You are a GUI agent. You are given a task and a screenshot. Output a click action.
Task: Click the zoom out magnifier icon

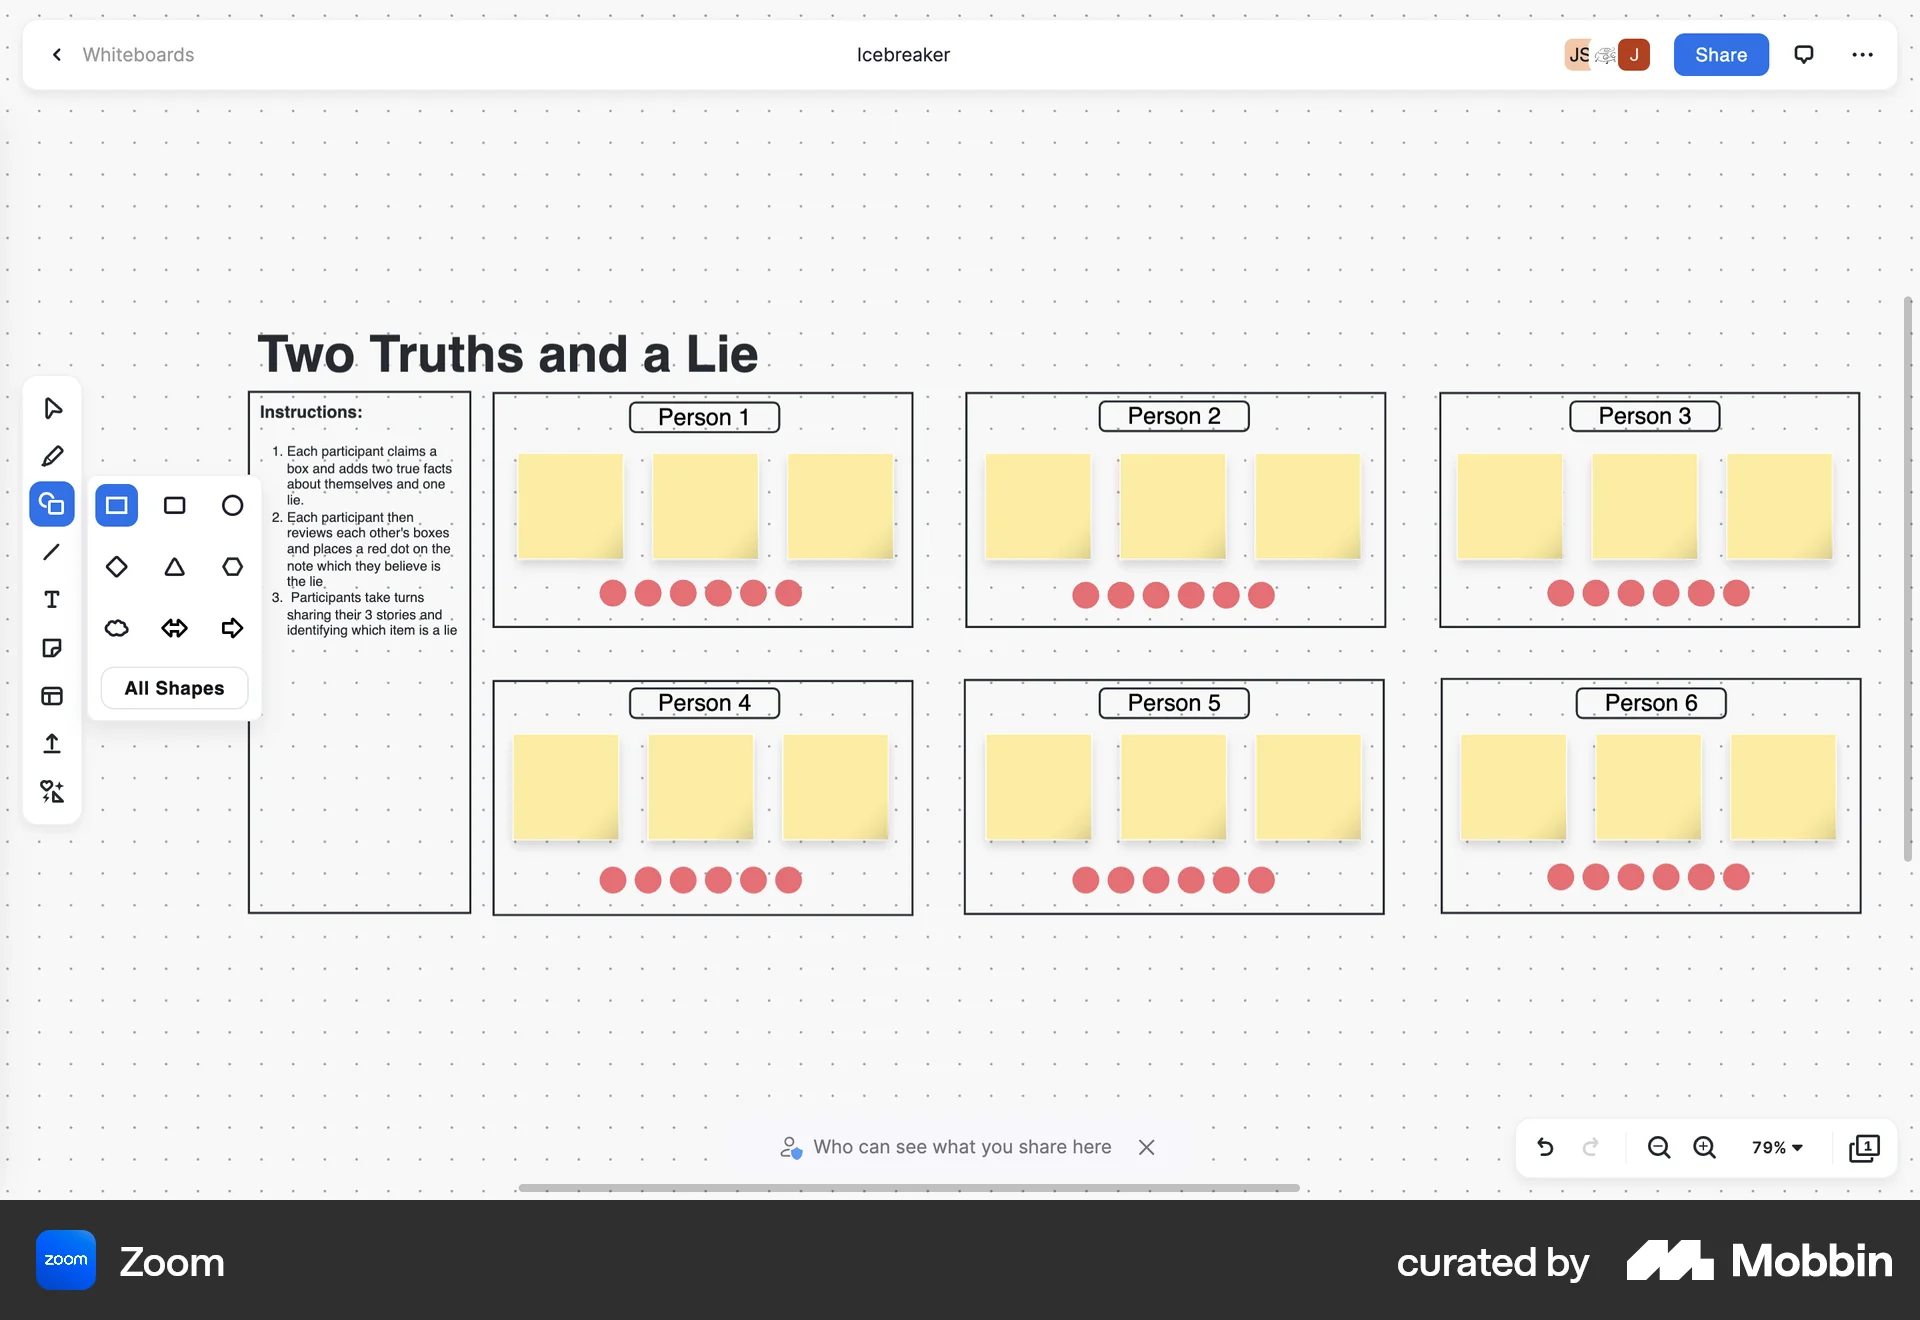coord(1658,1147)
